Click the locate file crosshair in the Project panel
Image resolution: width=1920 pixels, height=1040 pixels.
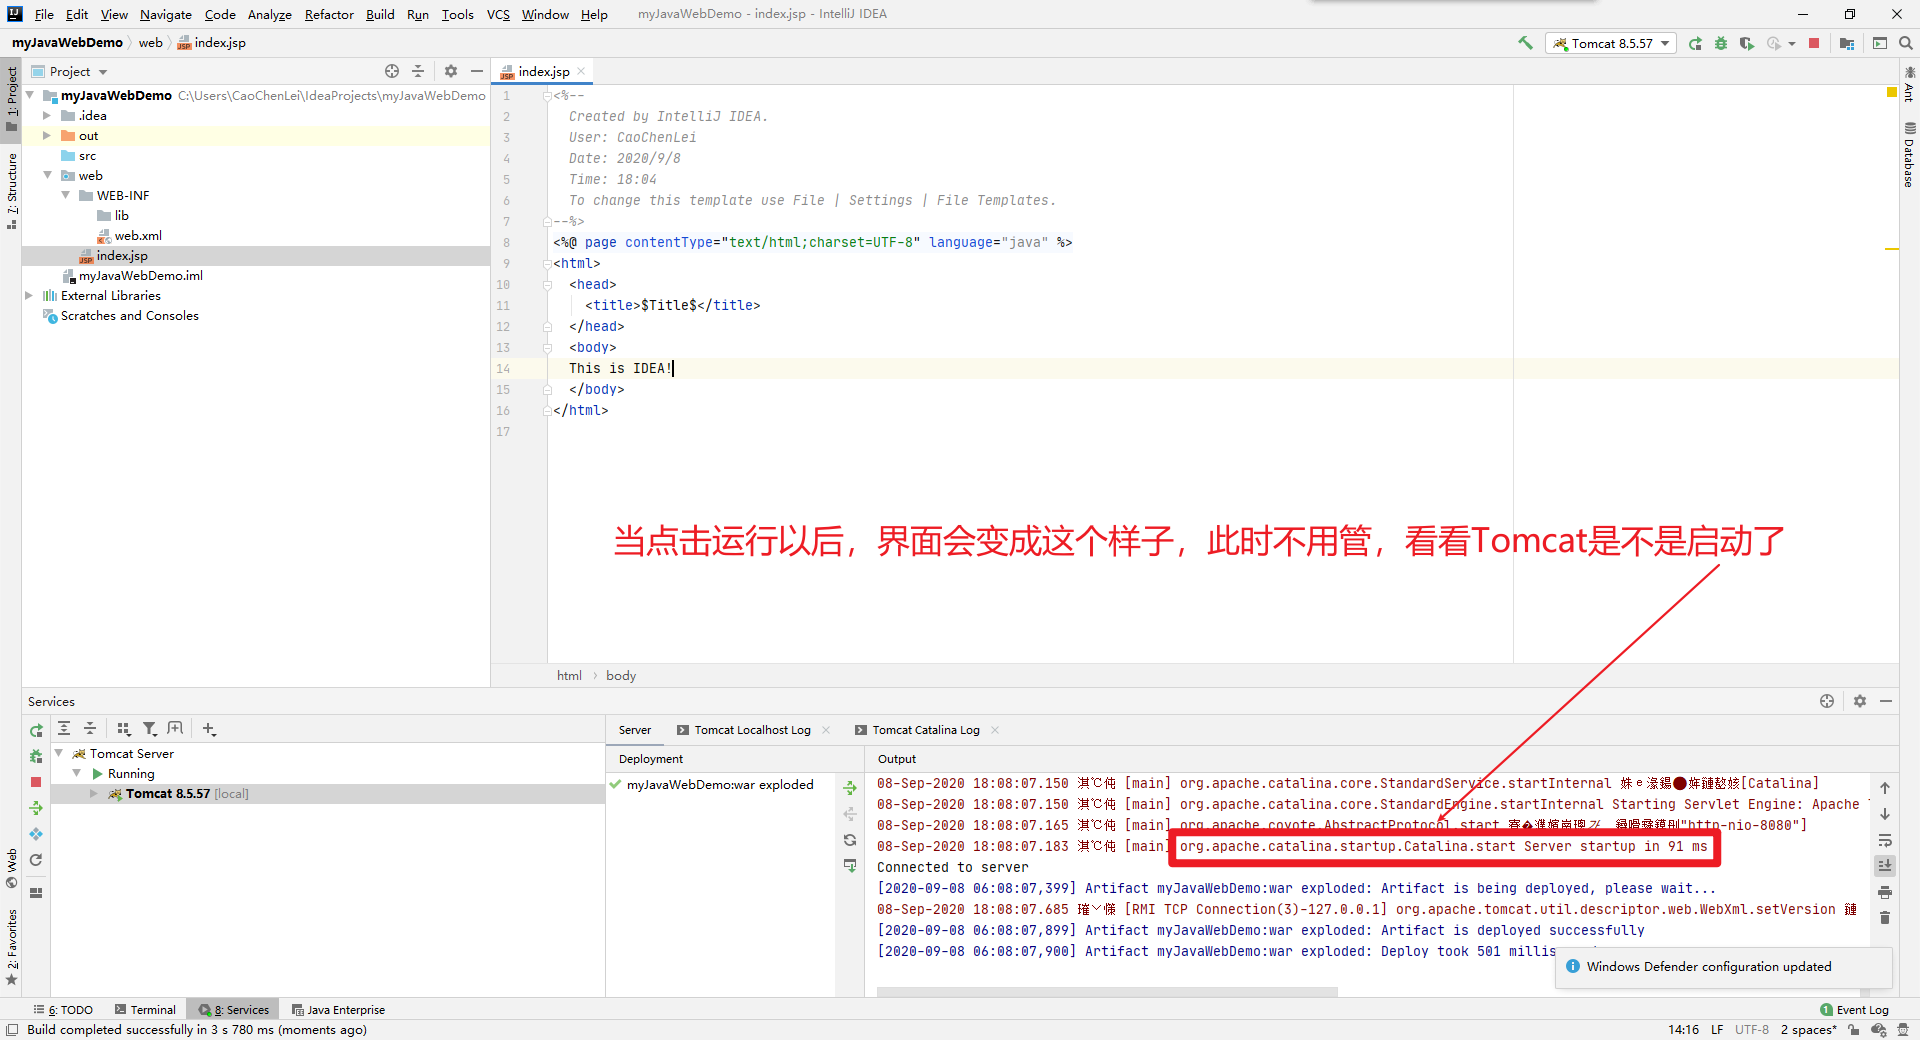click(x=392, y=71)
